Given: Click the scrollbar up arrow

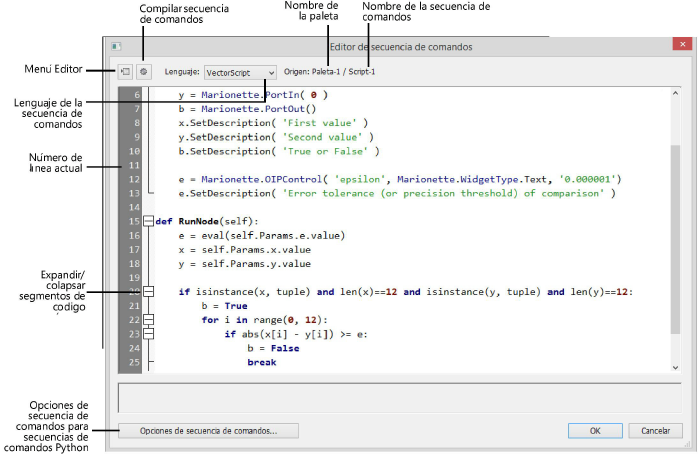Looking at the screenshot, I should pos(675,94).
